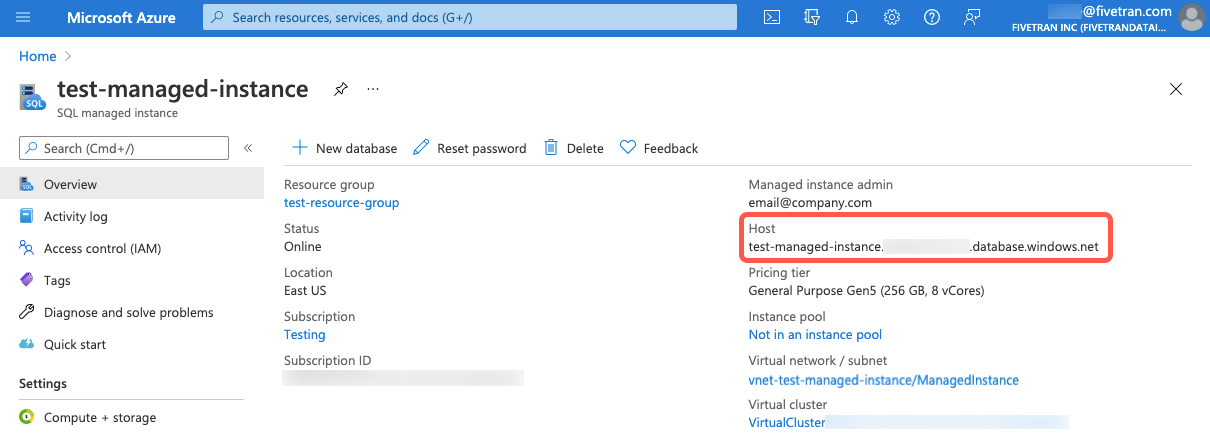Show the notifications bell

852,17
